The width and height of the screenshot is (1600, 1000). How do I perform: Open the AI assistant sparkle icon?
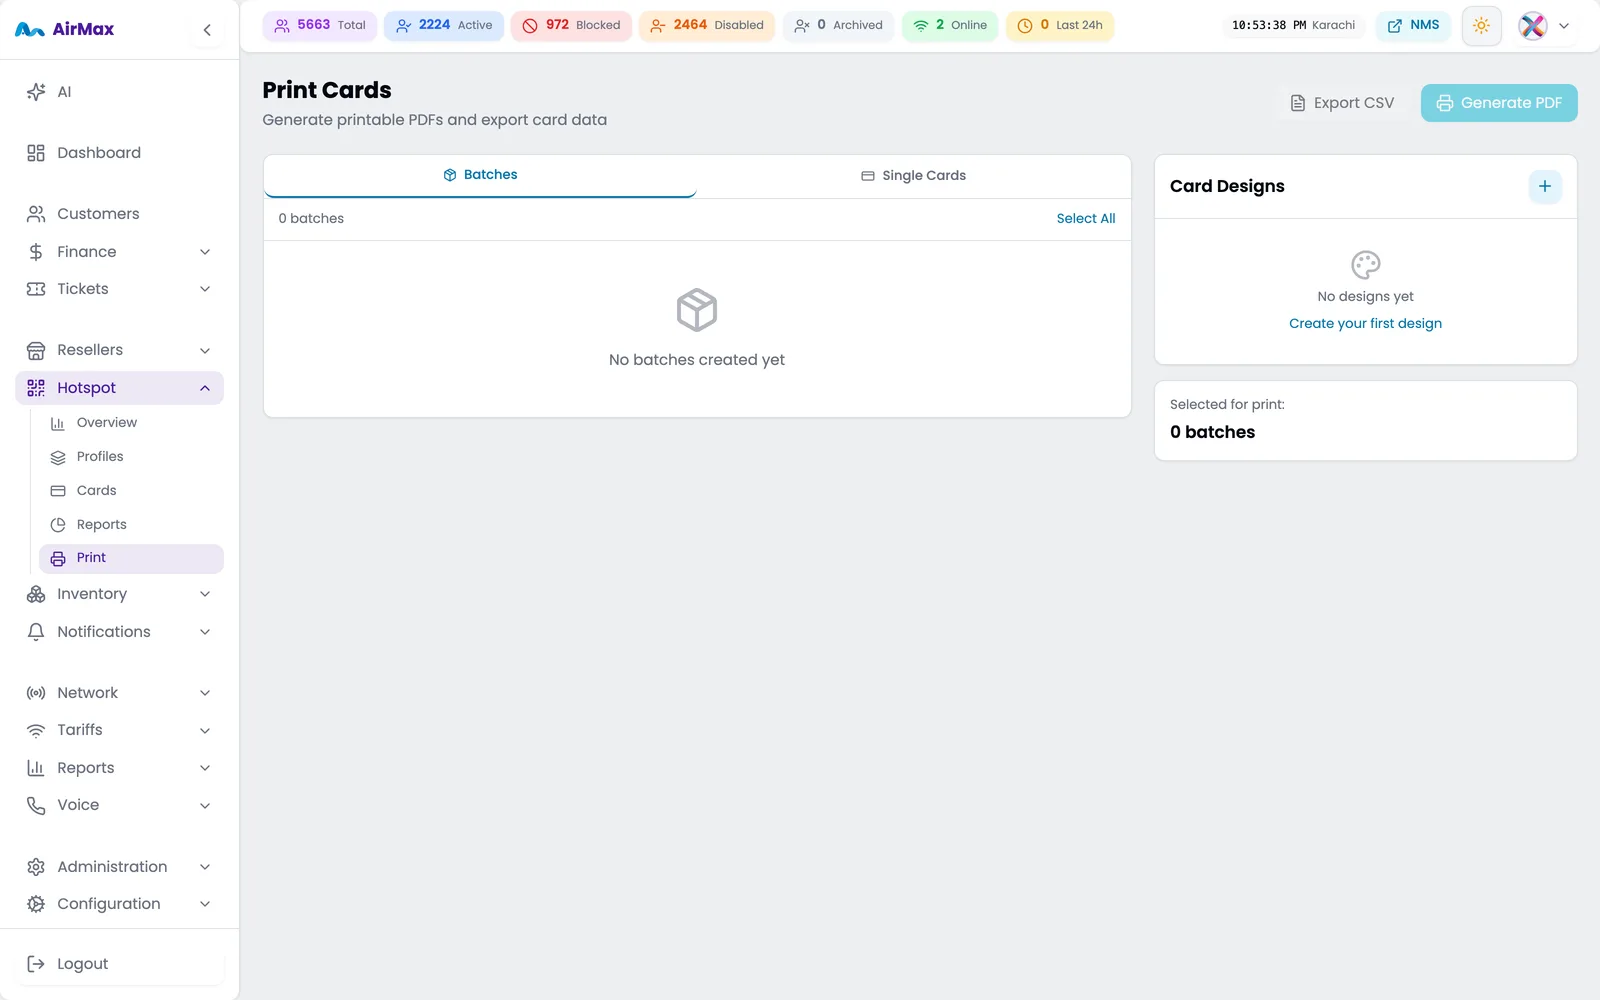click(36, 92)
